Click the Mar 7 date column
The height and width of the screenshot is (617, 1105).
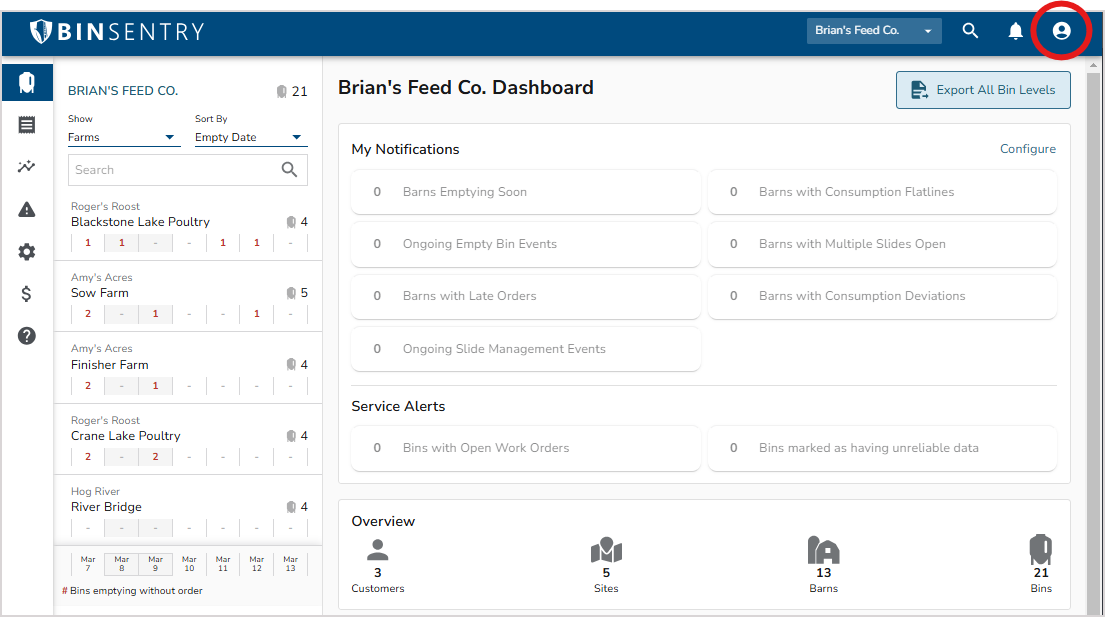[x=88, y=563]
